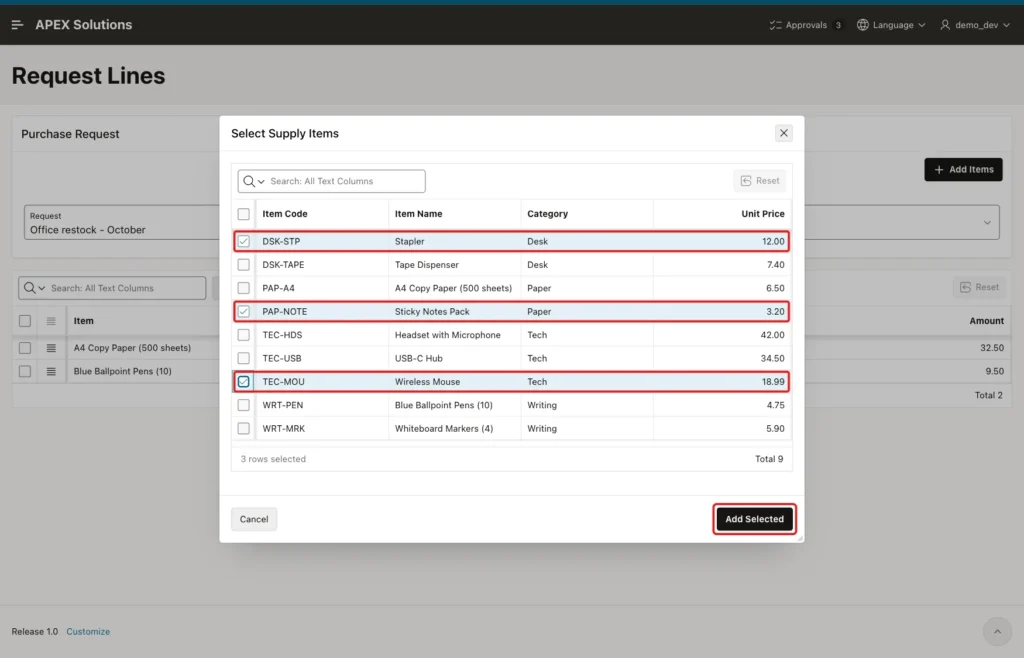Uncheck the PAP-NOTE row checkbox

tap(244, 311)
